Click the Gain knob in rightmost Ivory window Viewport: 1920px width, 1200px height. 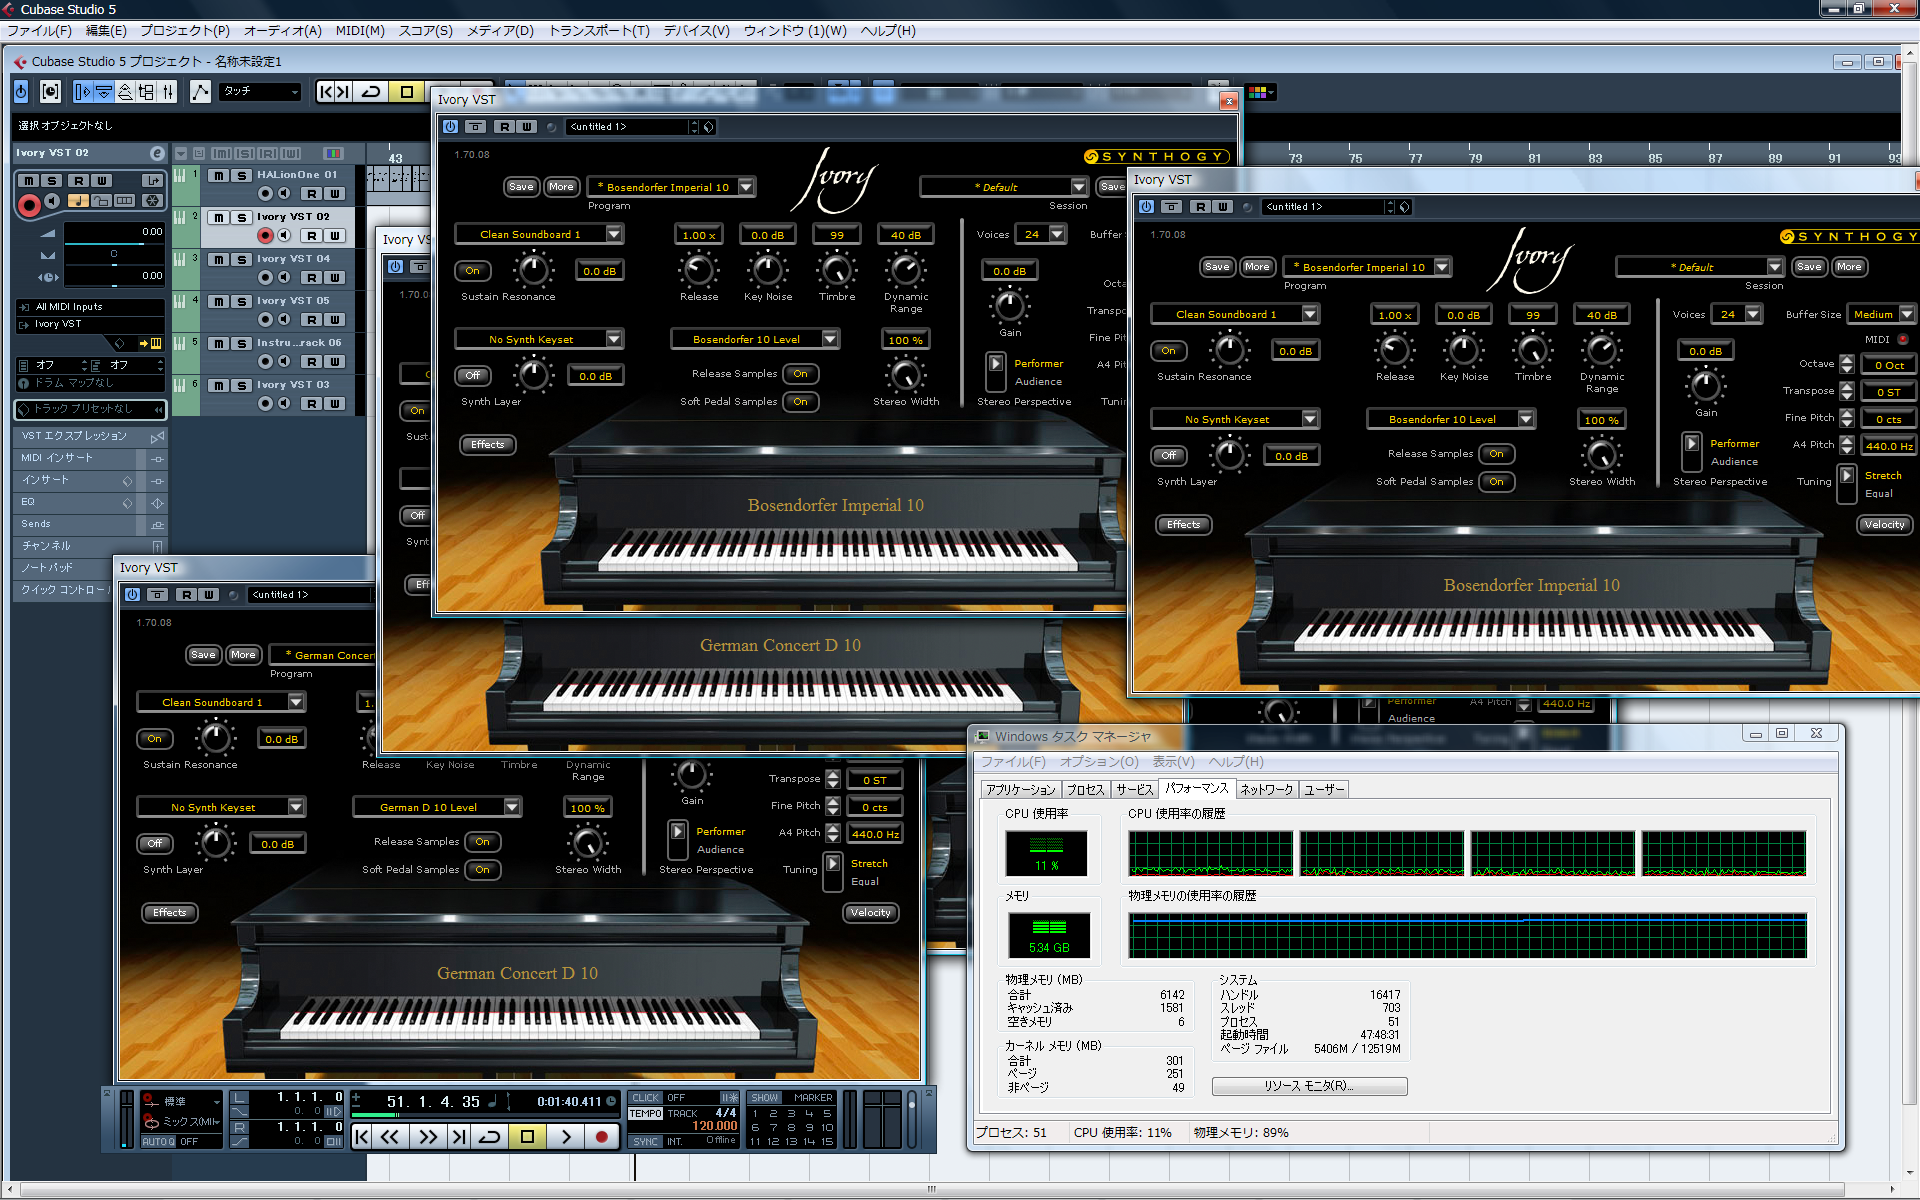pyautogui.click(x=1706, y=385)
